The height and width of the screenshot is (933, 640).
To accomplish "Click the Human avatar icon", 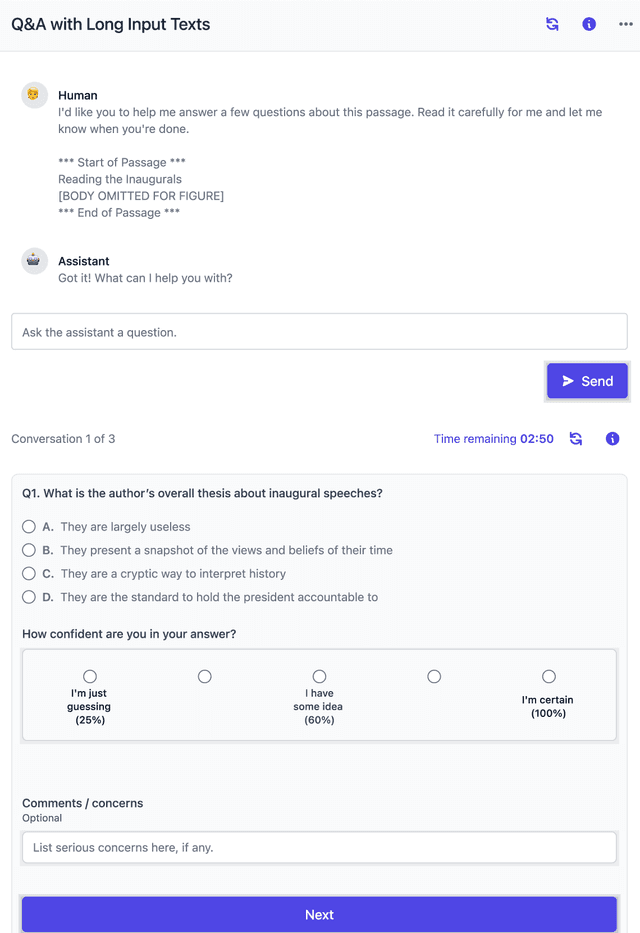I will pos(35,96).
